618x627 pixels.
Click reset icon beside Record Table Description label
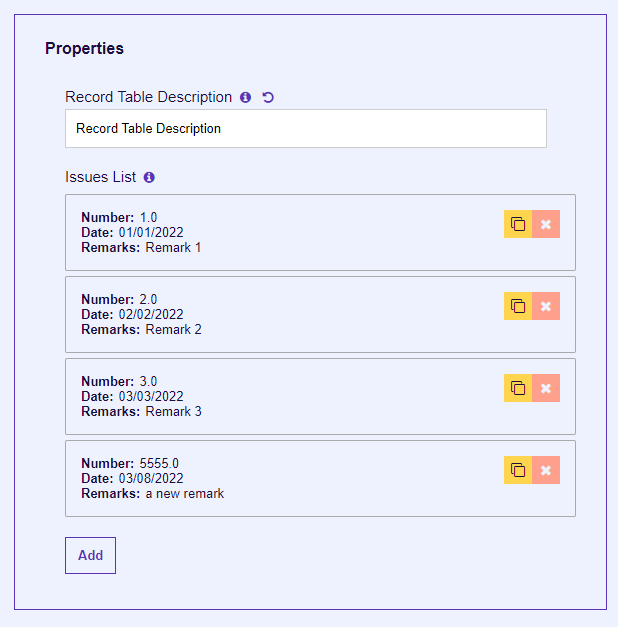click(267, 97)
